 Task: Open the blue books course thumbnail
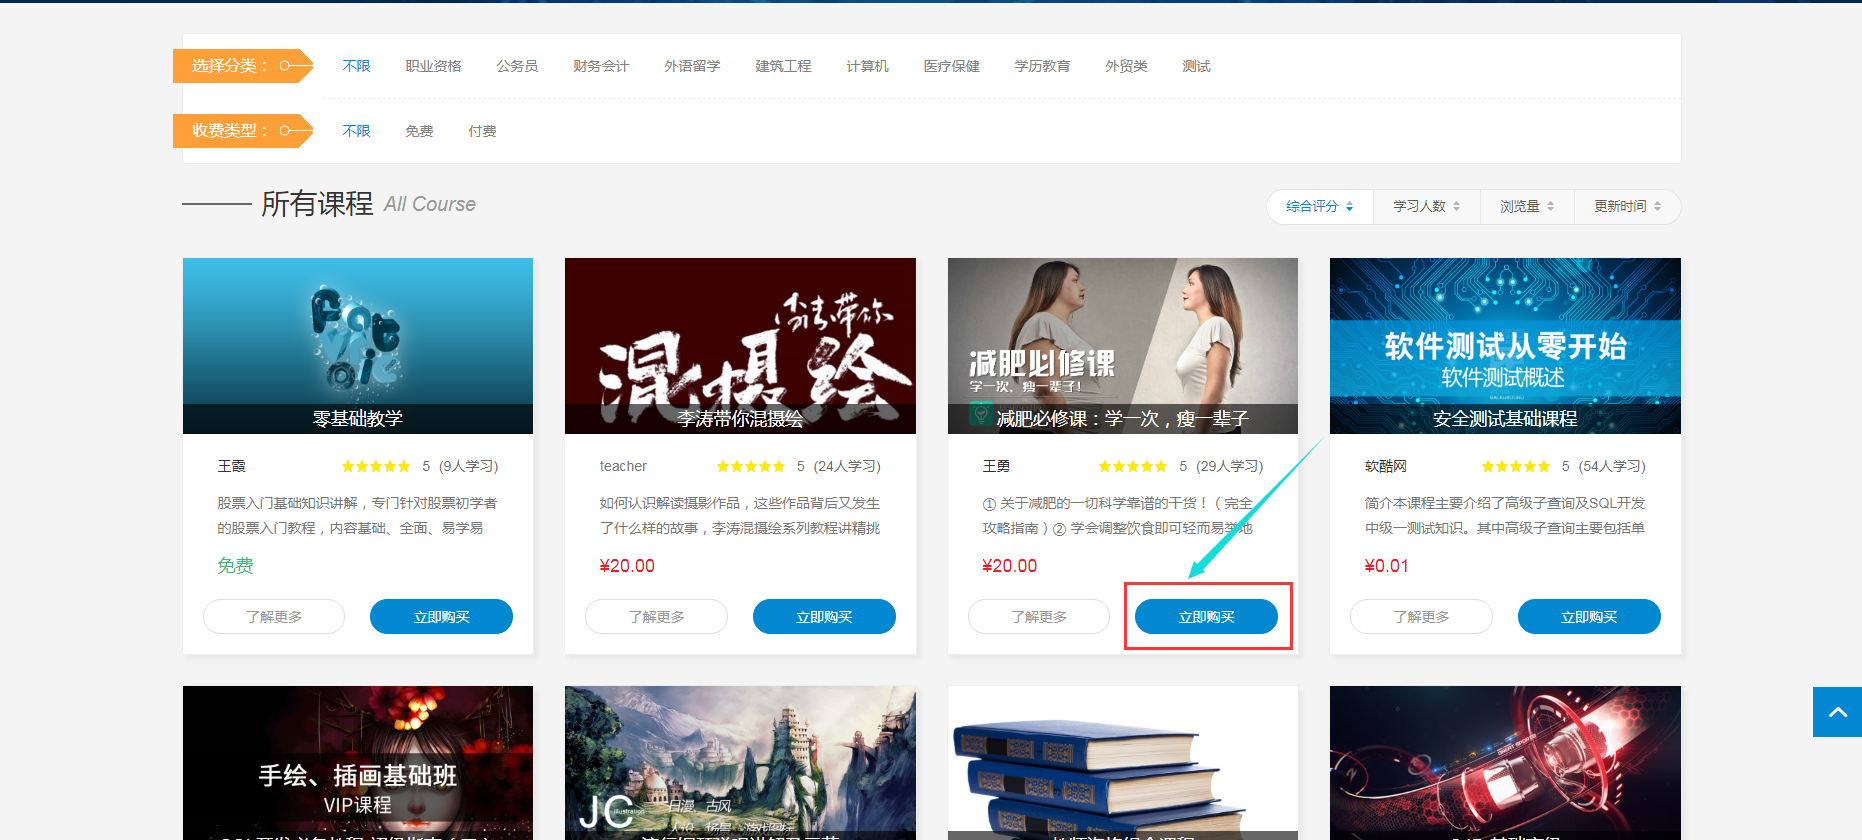[x=1123, y=763]
